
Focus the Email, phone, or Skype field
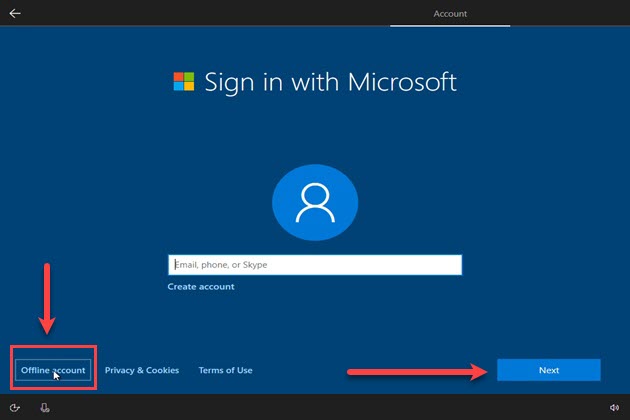coord(315,265)
